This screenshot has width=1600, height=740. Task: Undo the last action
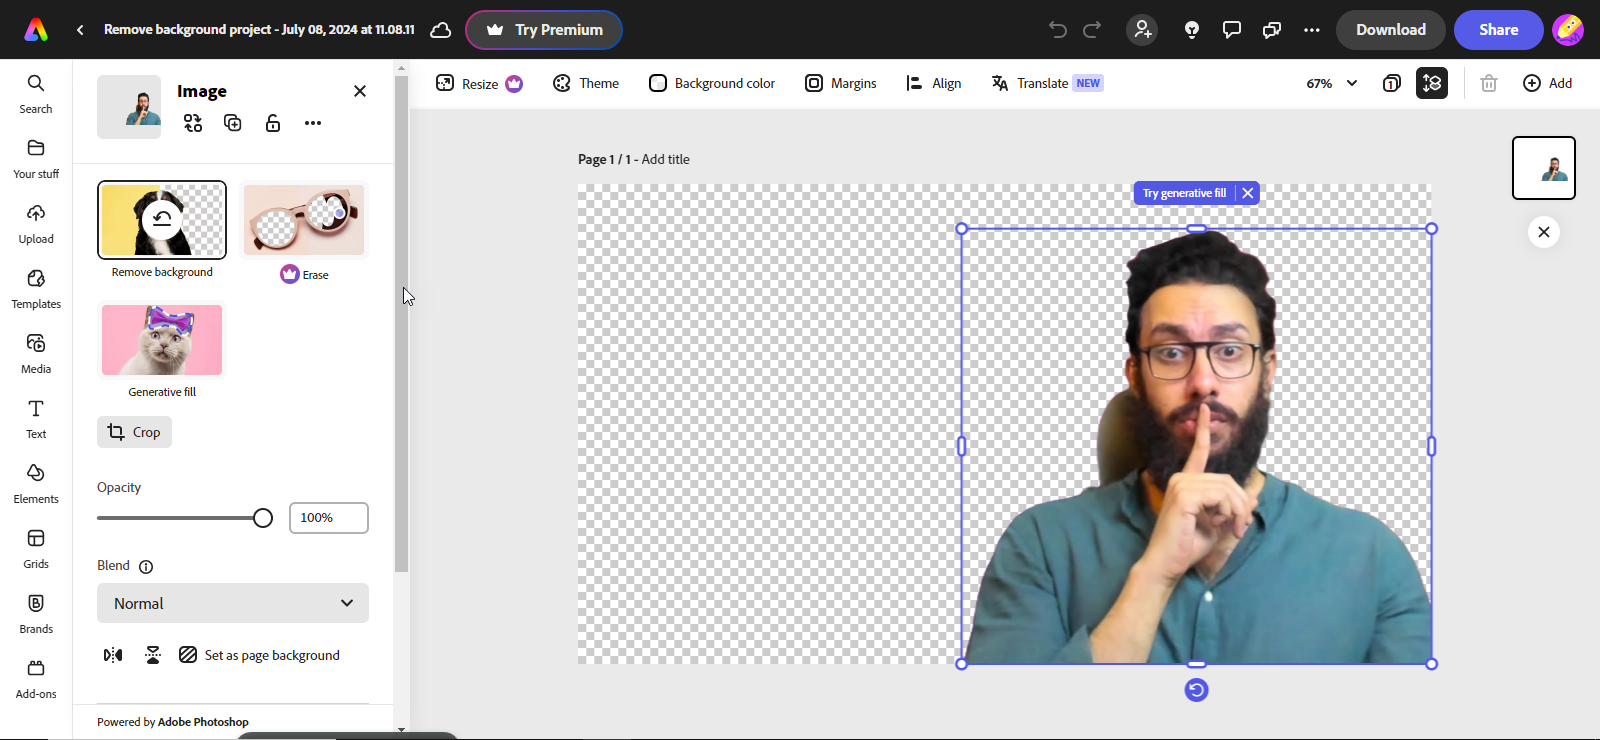pos(1058,30)
